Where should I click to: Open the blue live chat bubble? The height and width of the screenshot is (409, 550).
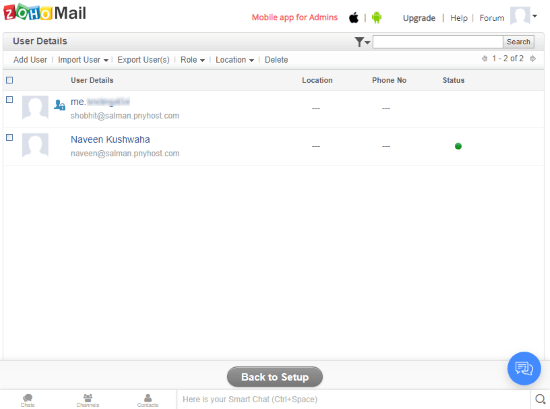[x=524, y=368]
